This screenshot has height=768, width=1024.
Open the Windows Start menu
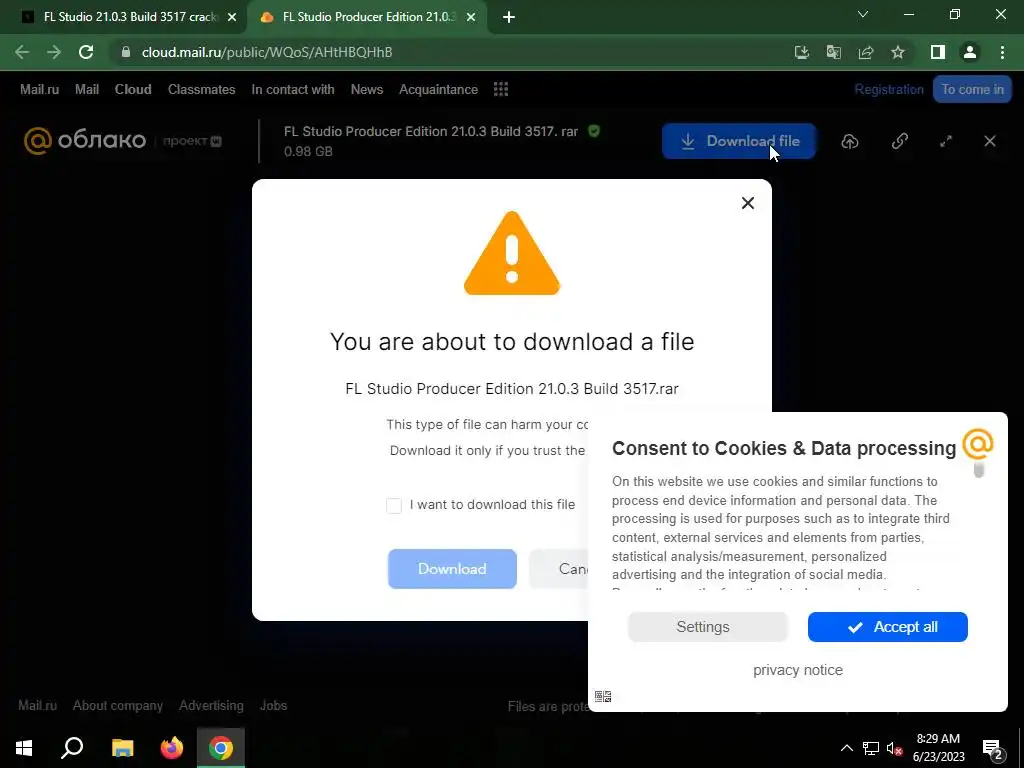24,748
